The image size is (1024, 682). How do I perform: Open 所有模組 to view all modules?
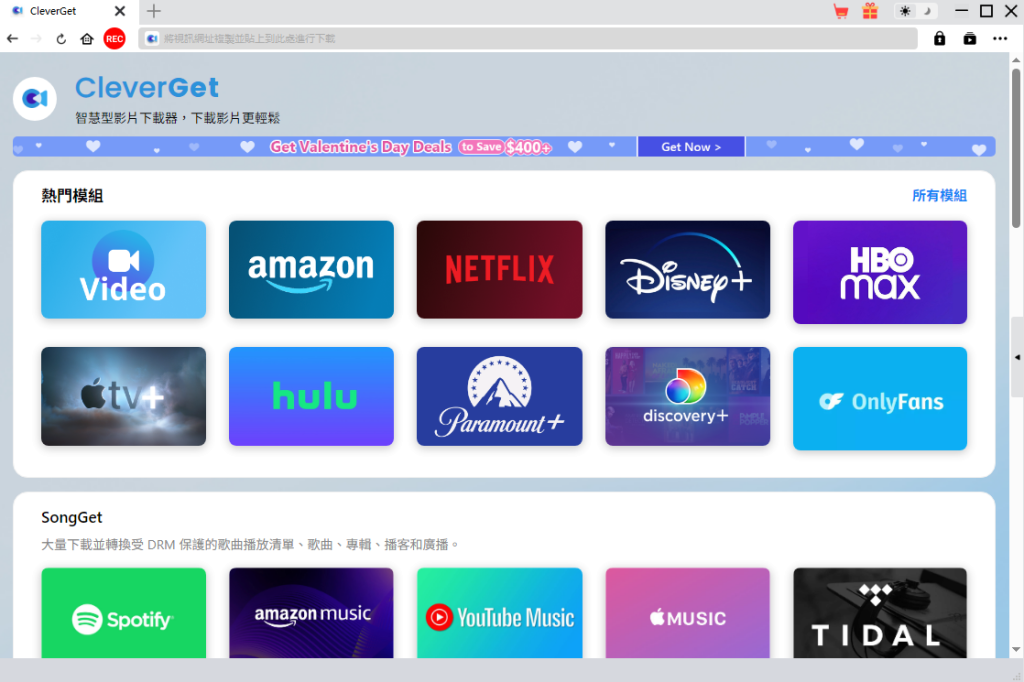coord(939,195)
